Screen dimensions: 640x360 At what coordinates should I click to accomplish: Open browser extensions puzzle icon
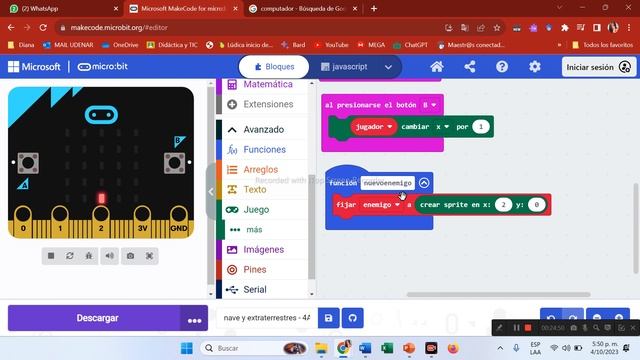[x=564, y=28]
